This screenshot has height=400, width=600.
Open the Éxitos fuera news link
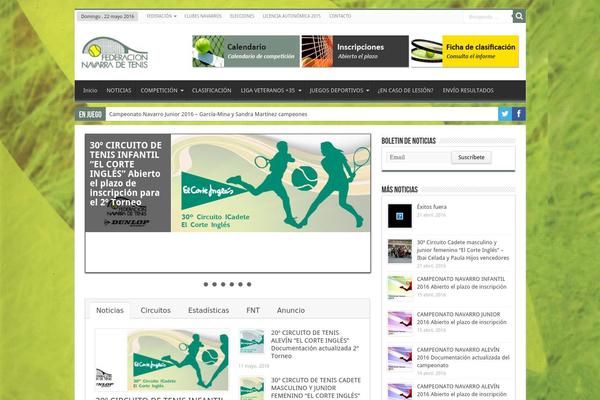click(x=432, y=207)
